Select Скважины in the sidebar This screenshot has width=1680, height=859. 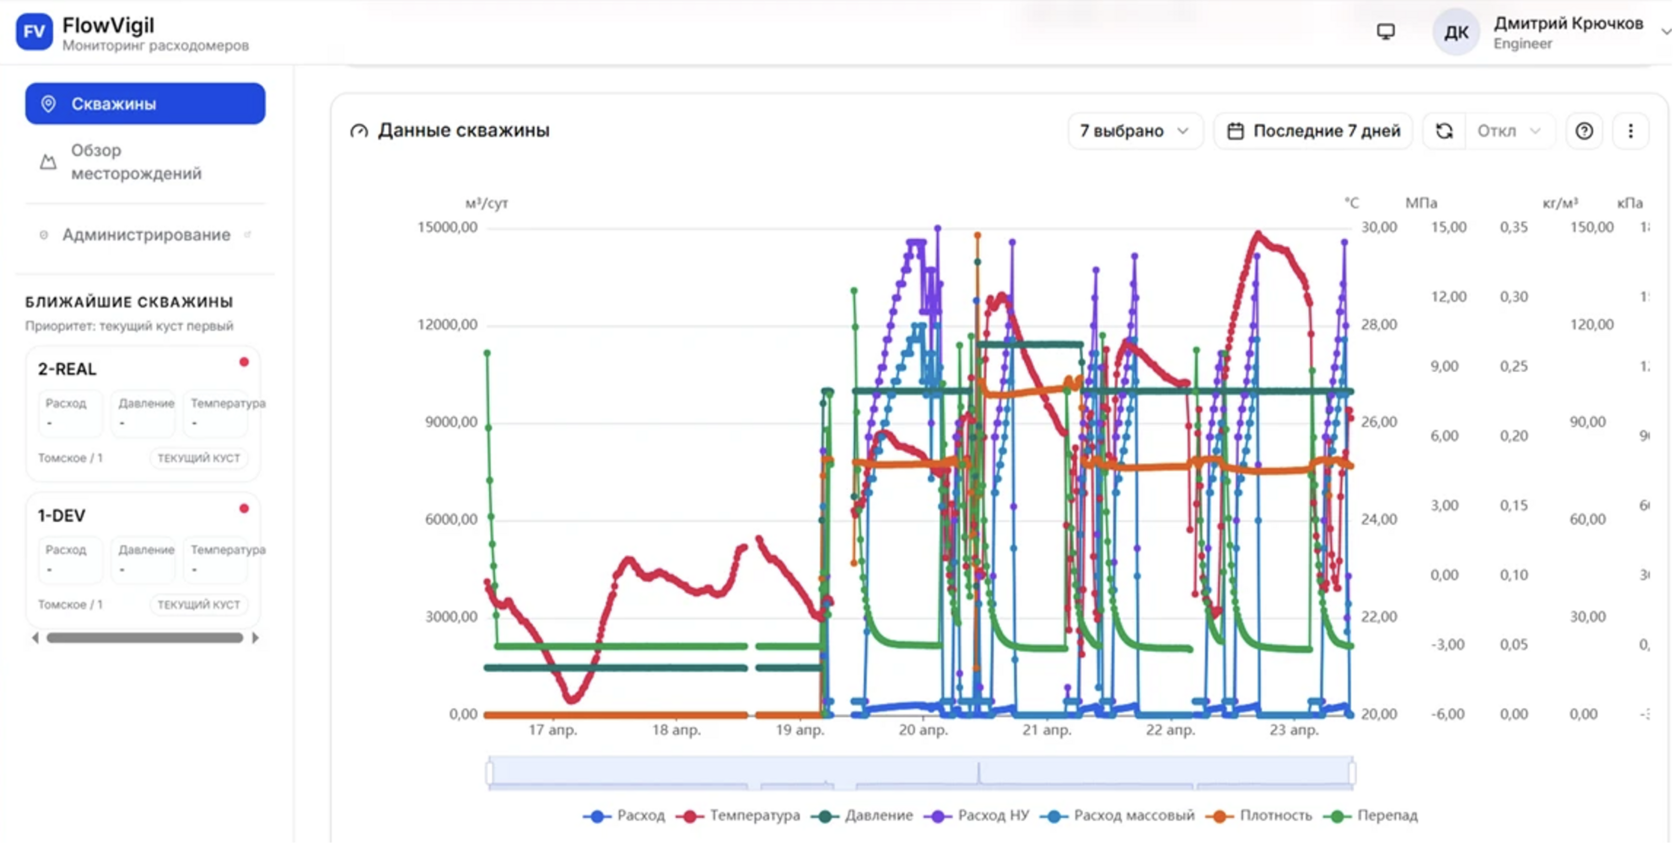pos(145,104)
